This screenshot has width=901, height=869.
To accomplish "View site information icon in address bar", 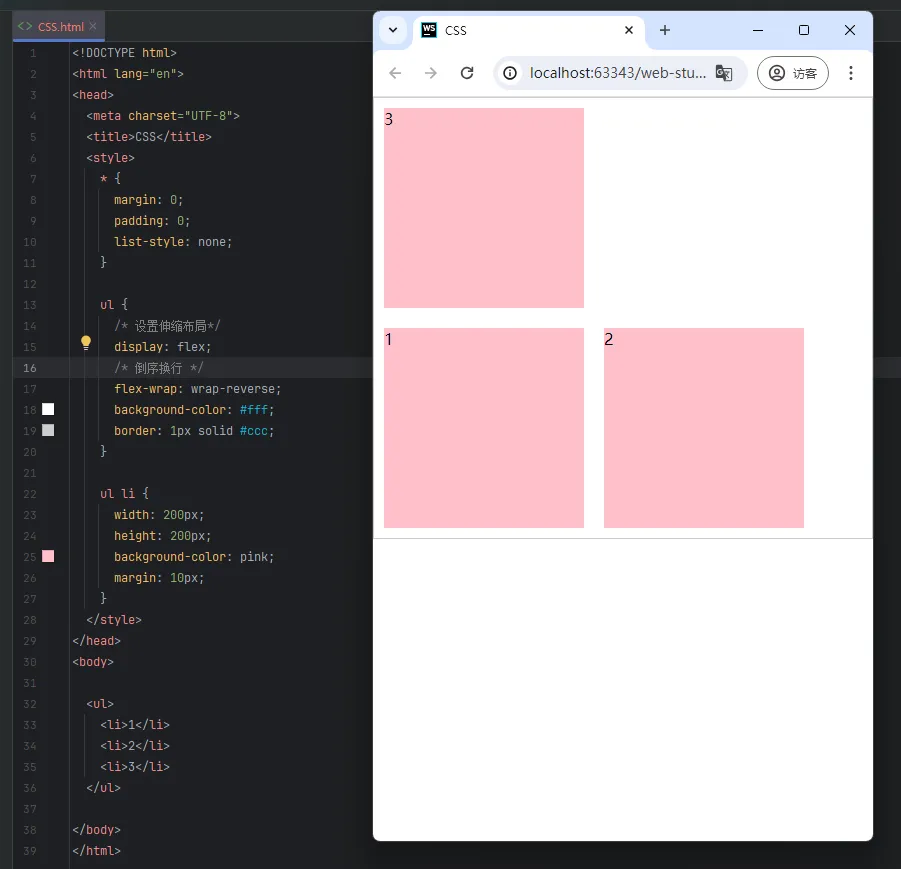I will coord(511,73).
